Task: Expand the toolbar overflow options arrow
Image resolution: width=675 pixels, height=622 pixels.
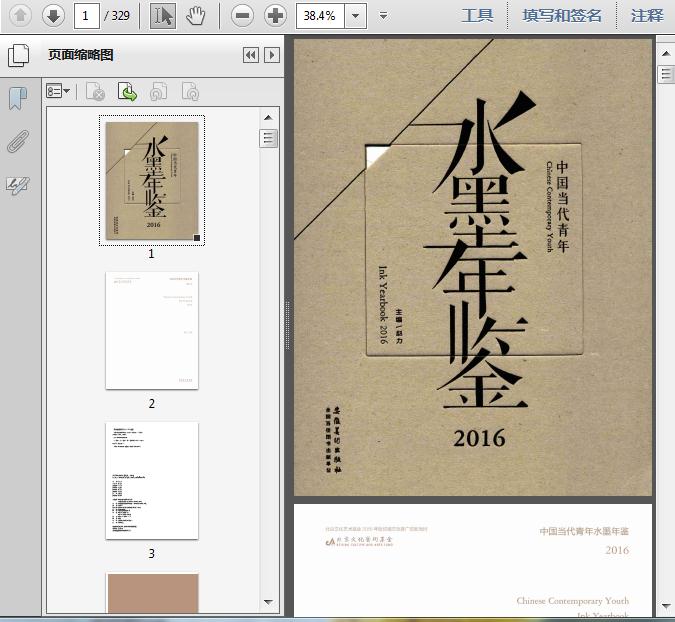Action: (383, 16)
